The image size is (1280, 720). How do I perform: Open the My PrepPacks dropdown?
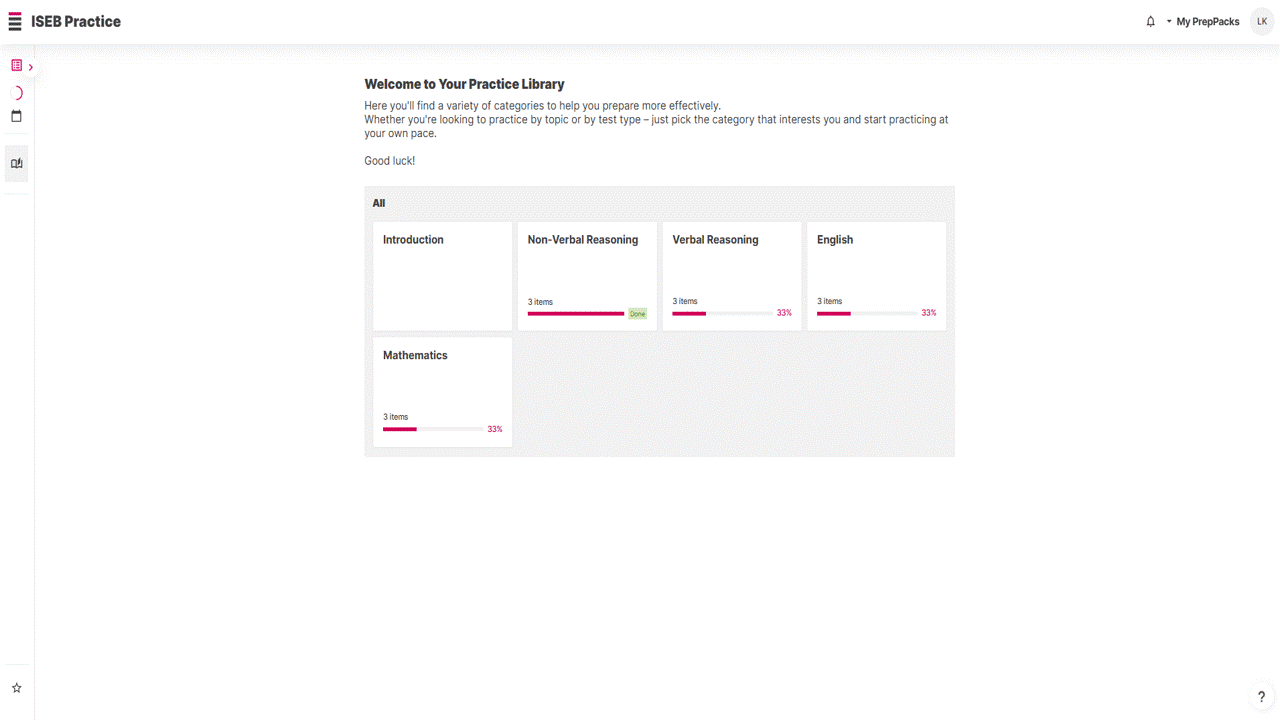click(1203, 22)
